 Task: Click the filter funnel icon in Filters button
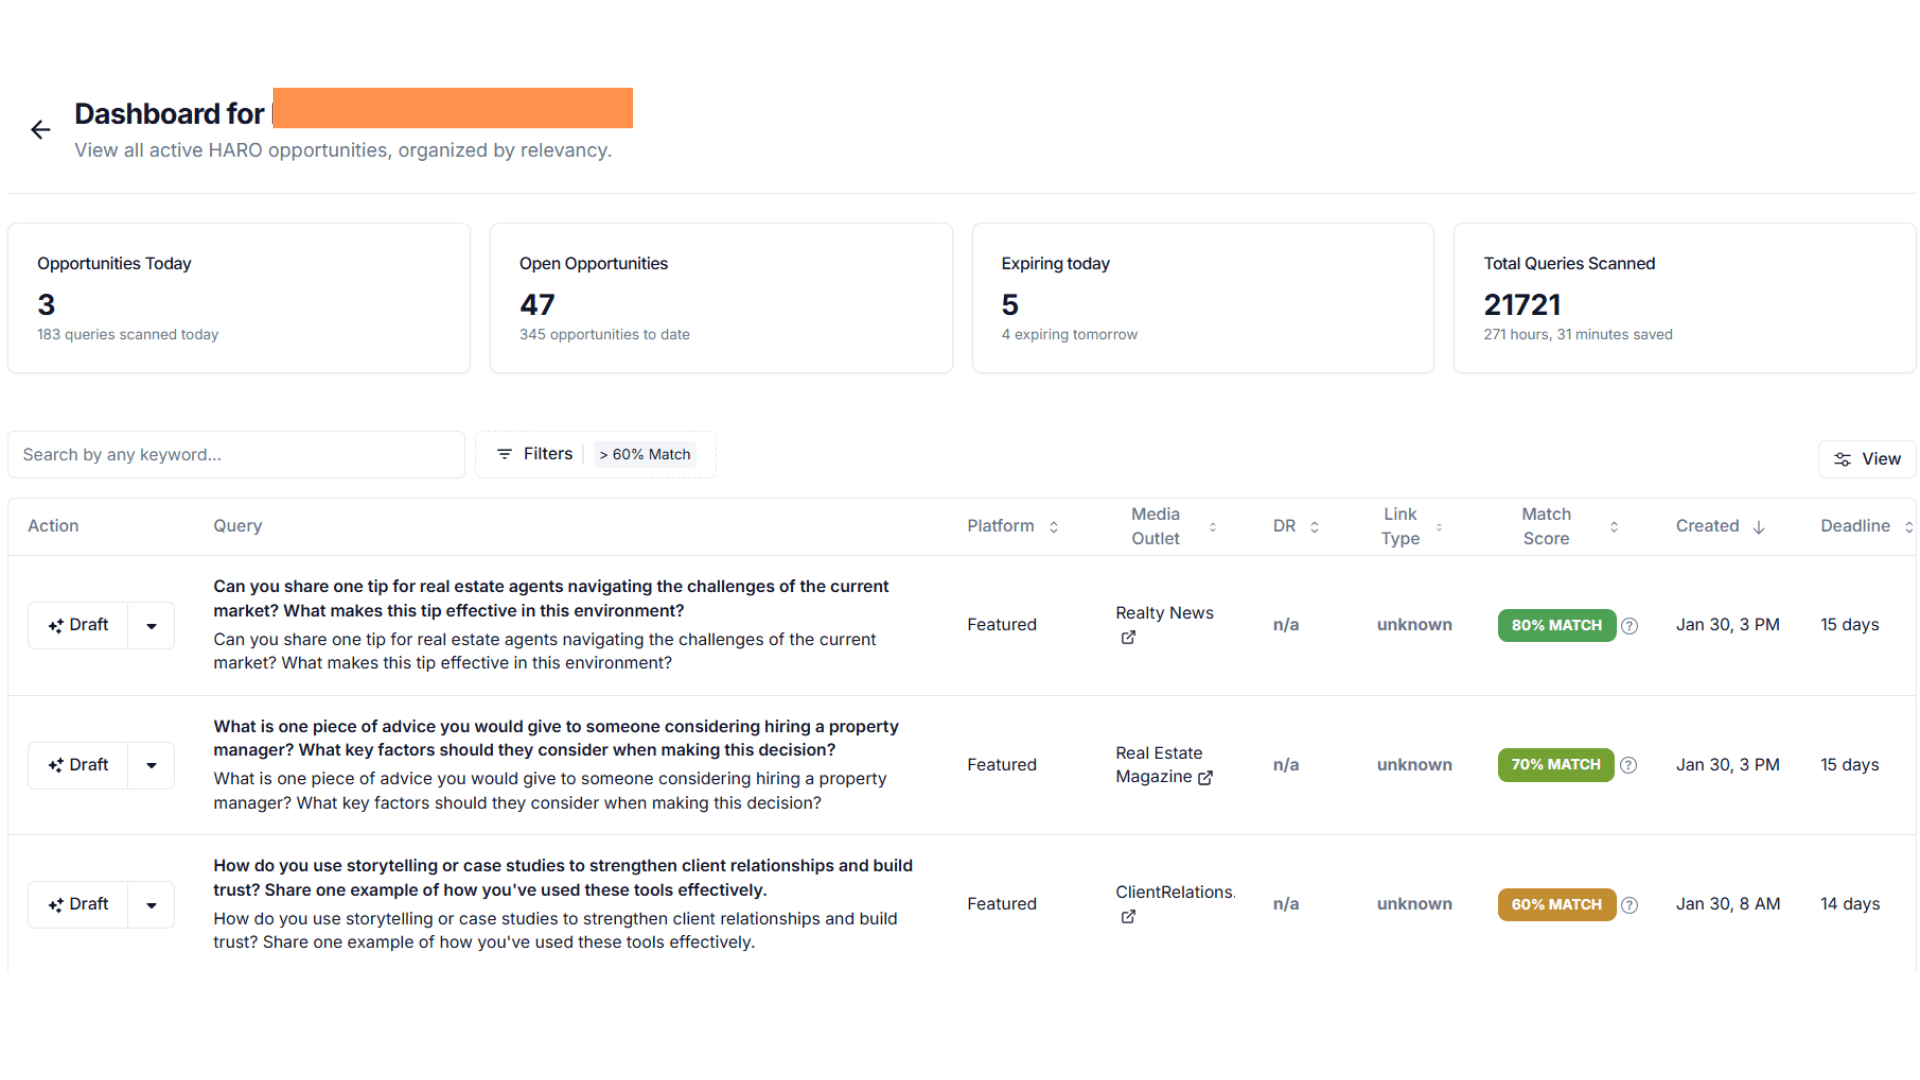tap(504, 453)
